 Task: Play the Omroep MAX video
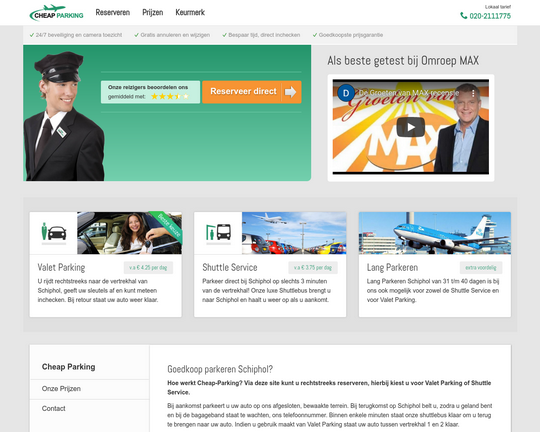pyautogui.click(x=411, y=127)
